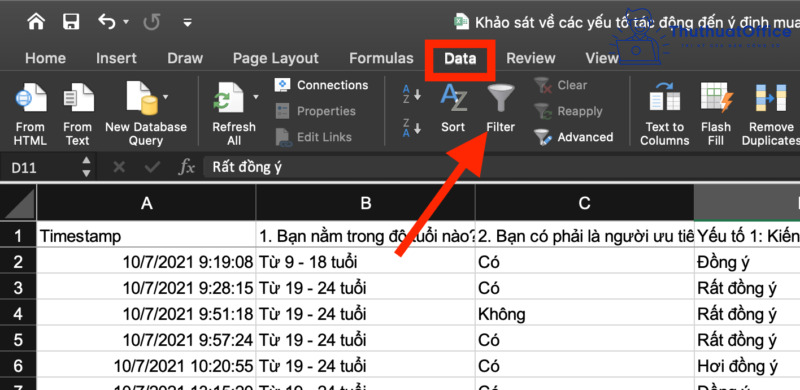Open Advanced filter options

tap(573, 137)
